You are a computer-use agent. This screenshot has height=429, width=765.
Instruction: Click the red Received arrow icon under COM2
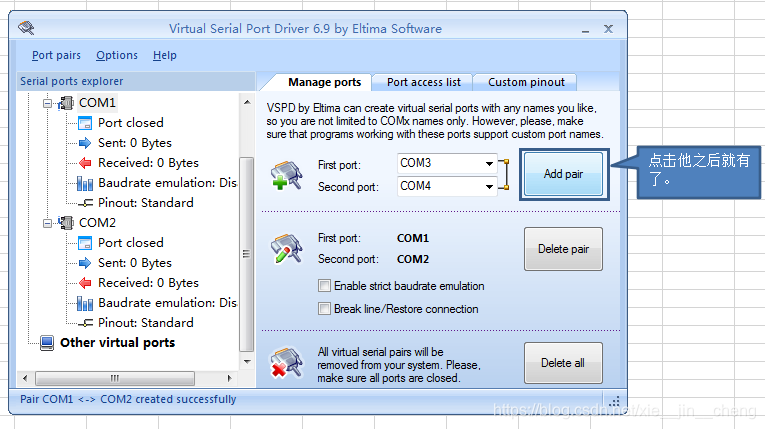(x=85, y=283)
